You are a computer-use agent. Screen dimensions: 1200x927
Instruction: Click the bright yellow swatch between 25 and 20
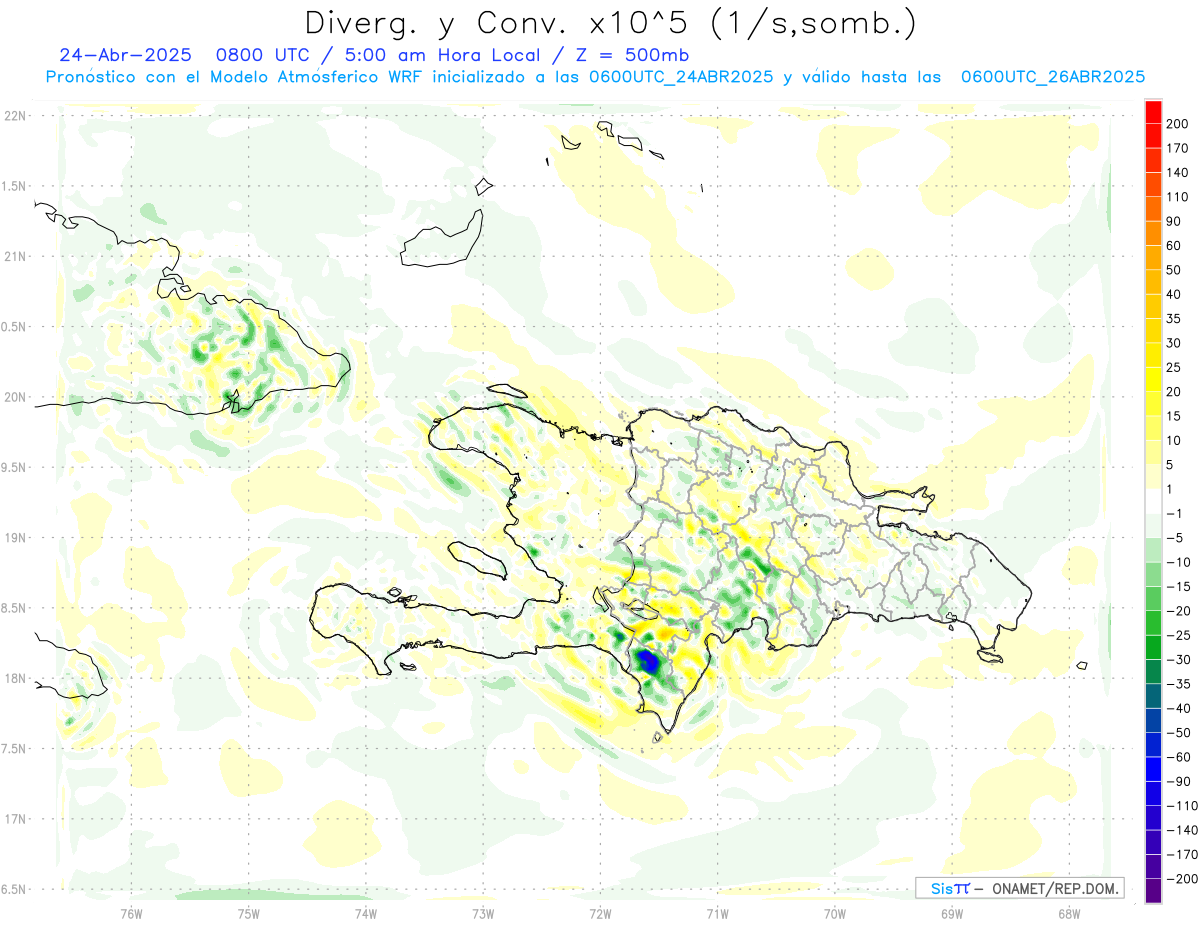(x=1153, y=379)
